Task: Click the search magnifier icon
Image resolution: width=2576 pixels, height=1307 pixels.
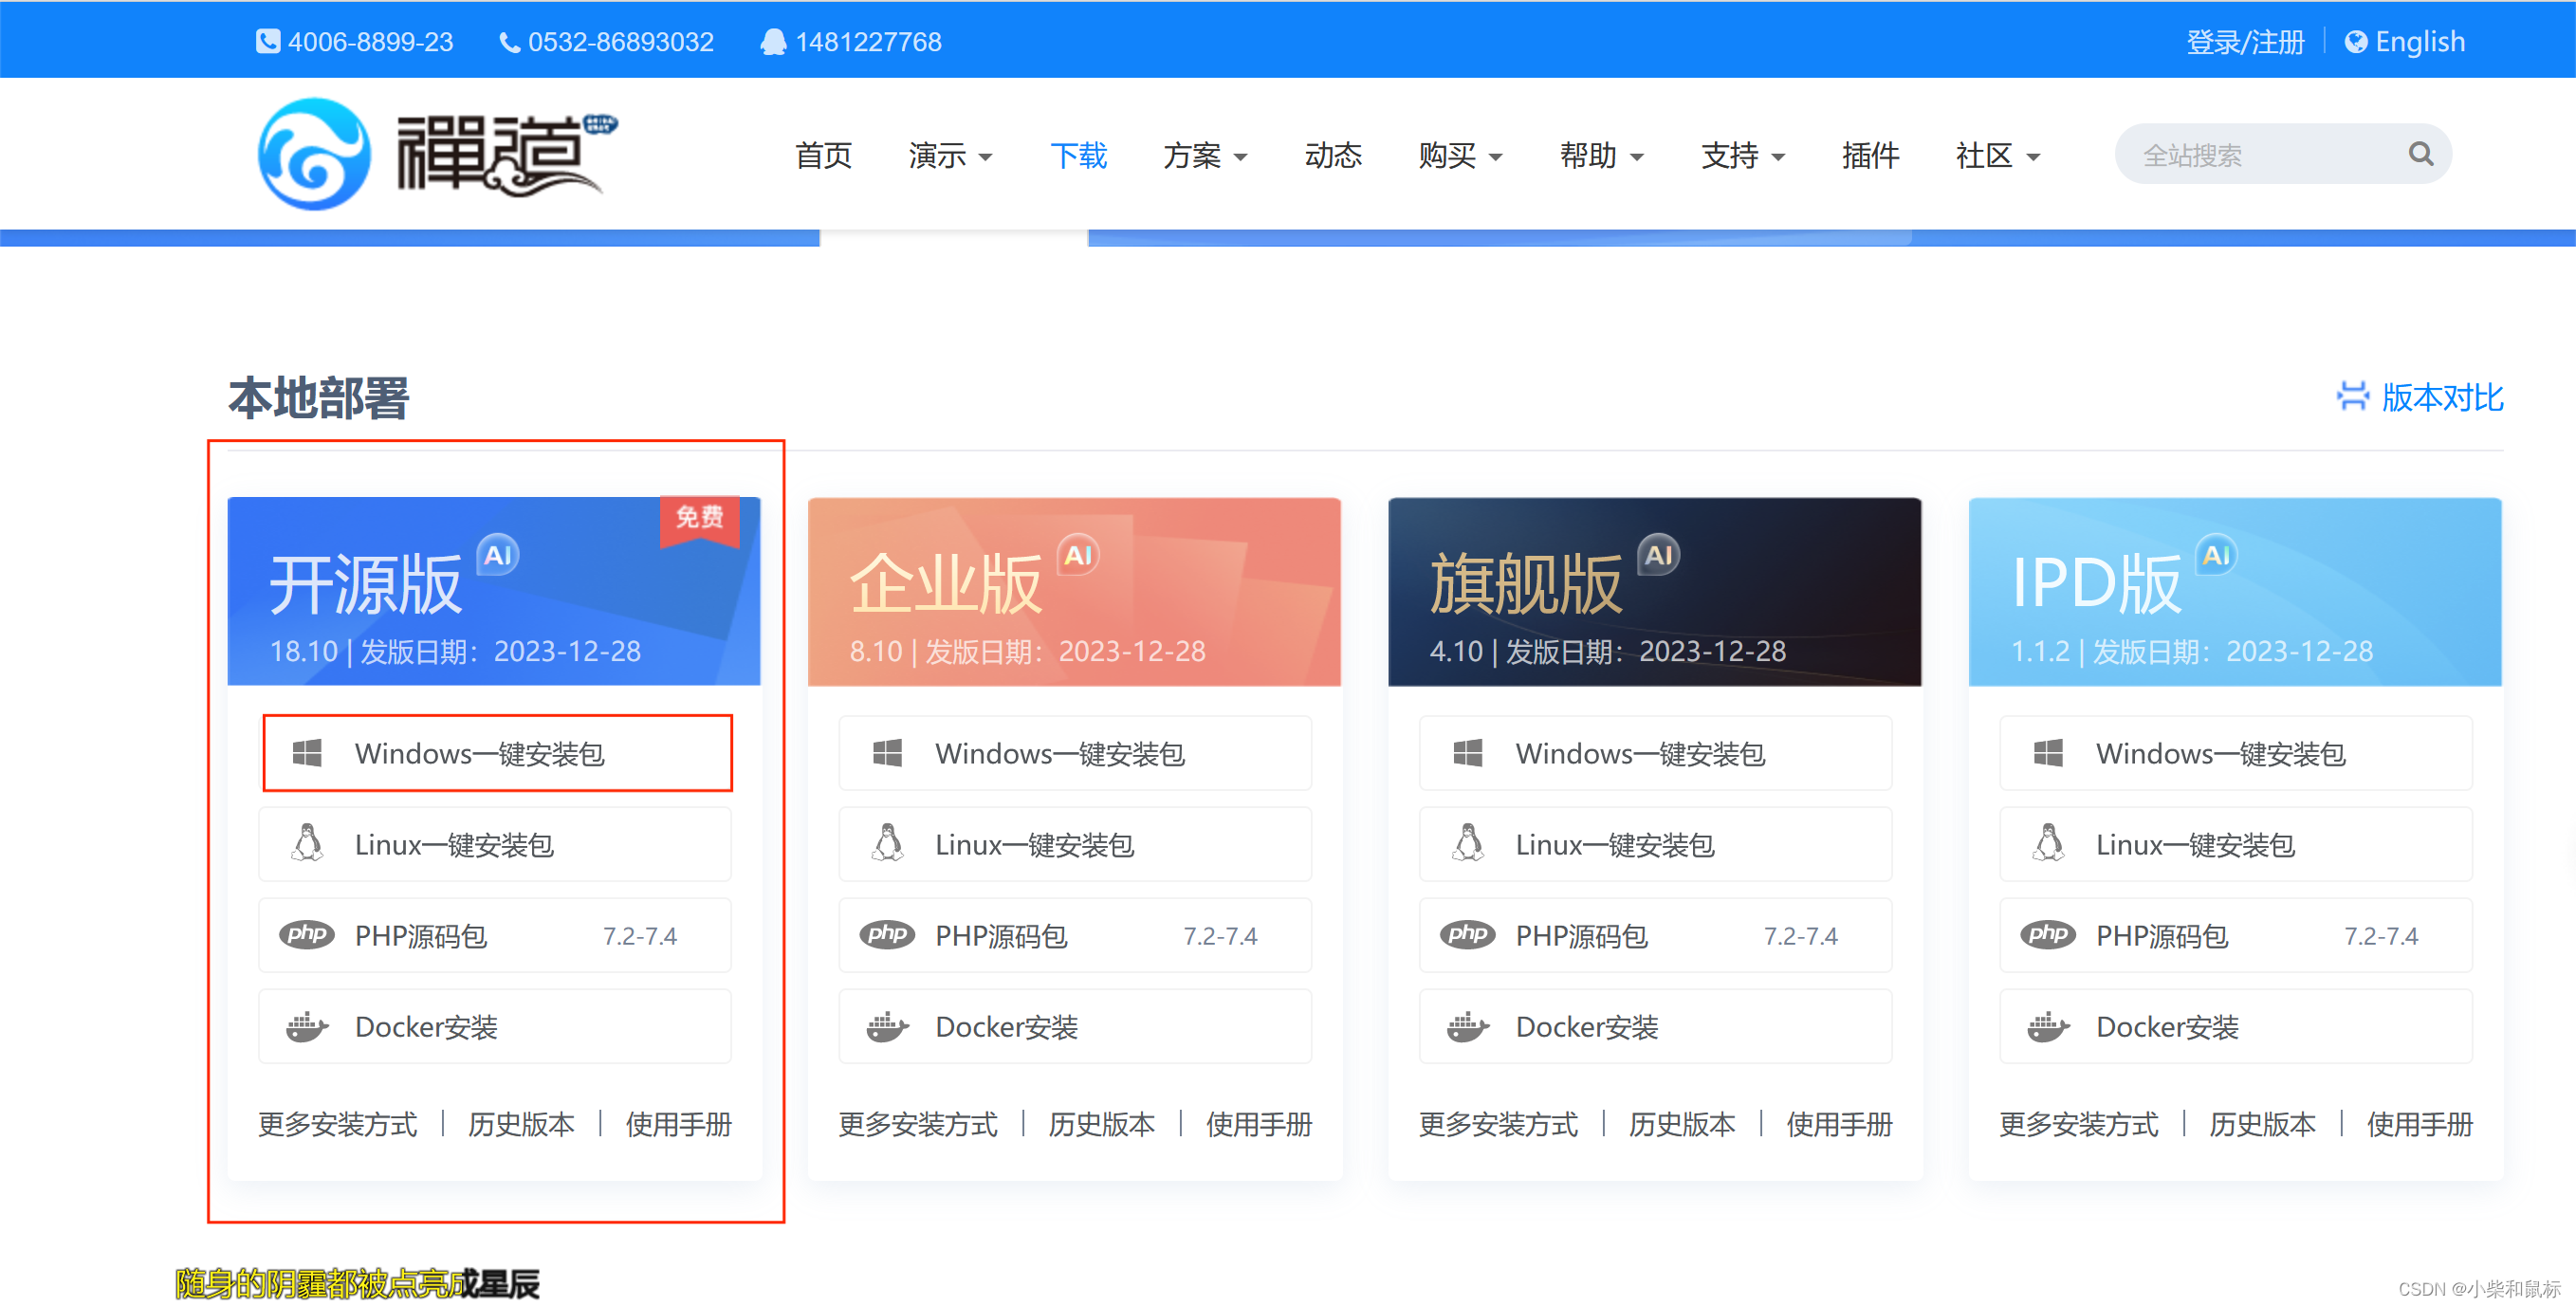Action: pos(2420,154)
